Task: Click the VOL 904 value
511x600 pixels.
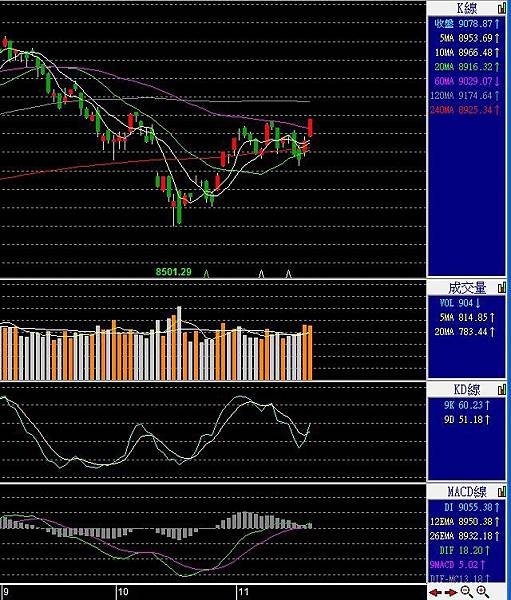Action: [460, 303]
